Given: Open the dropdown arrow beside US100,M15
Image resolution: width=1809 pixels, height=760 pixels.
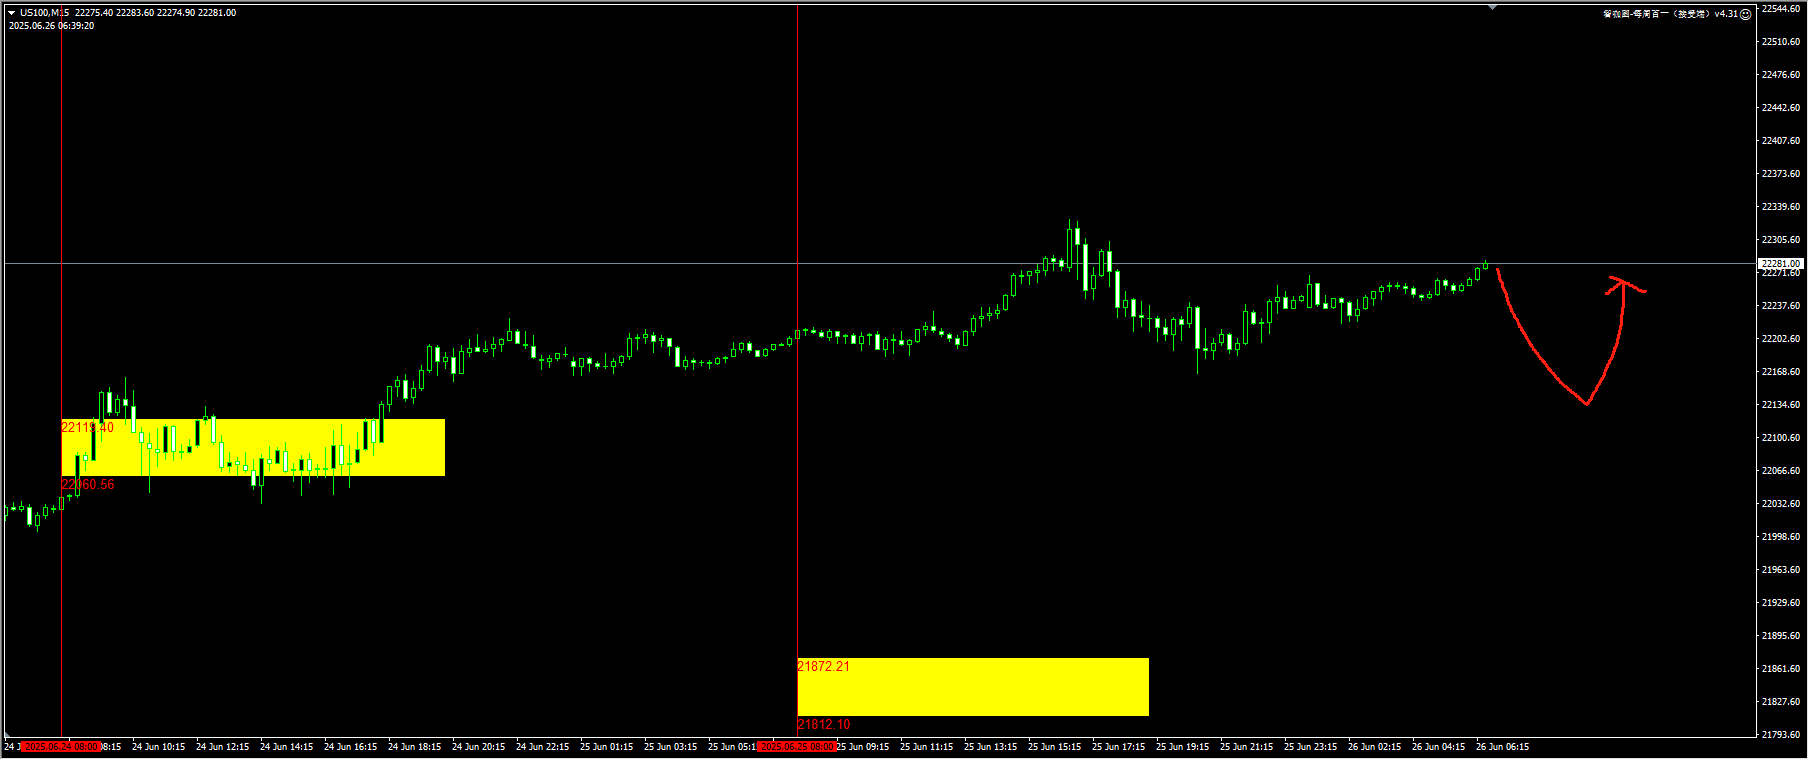Looking at the screenshot, I should 11,13.
